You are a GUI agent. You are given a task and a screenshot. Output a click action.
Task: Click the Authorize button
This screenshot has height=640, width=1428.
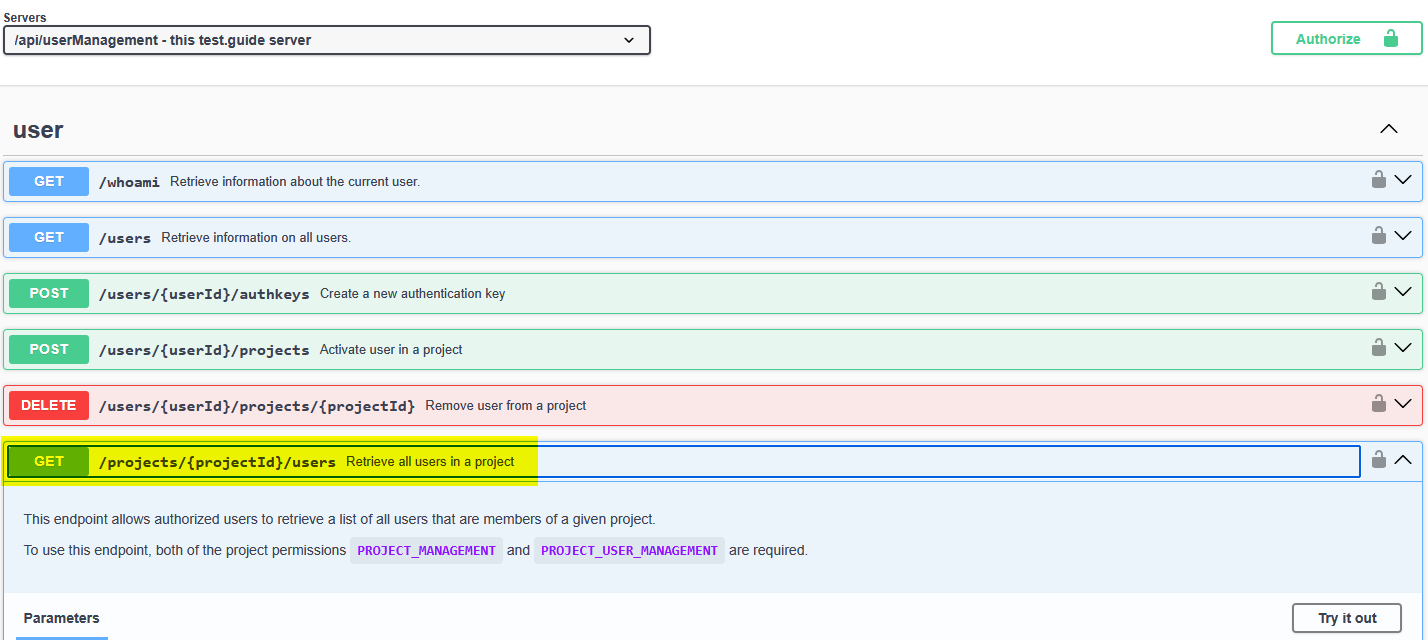(x=1346, y=39)
